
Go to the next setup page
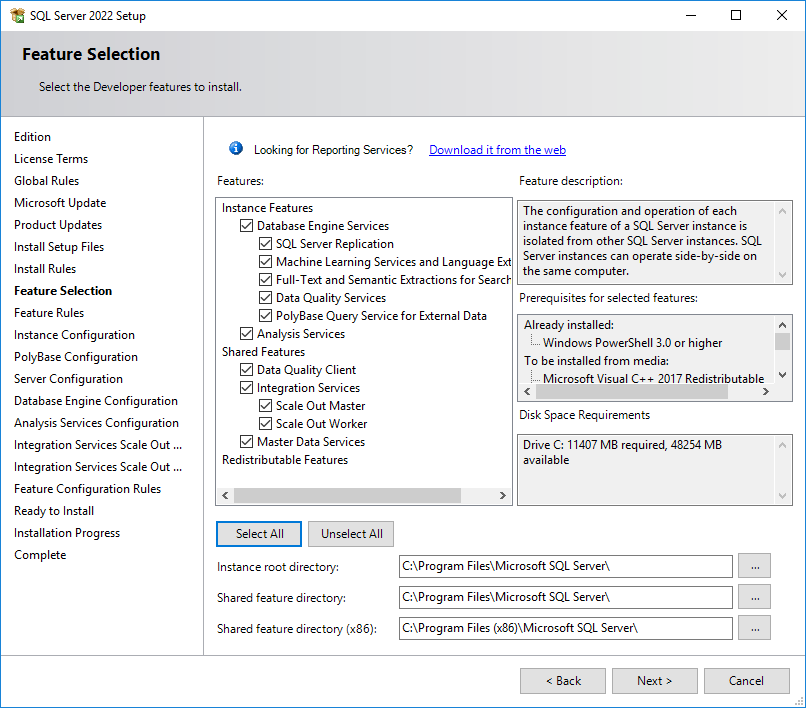(x=654, y=681)
